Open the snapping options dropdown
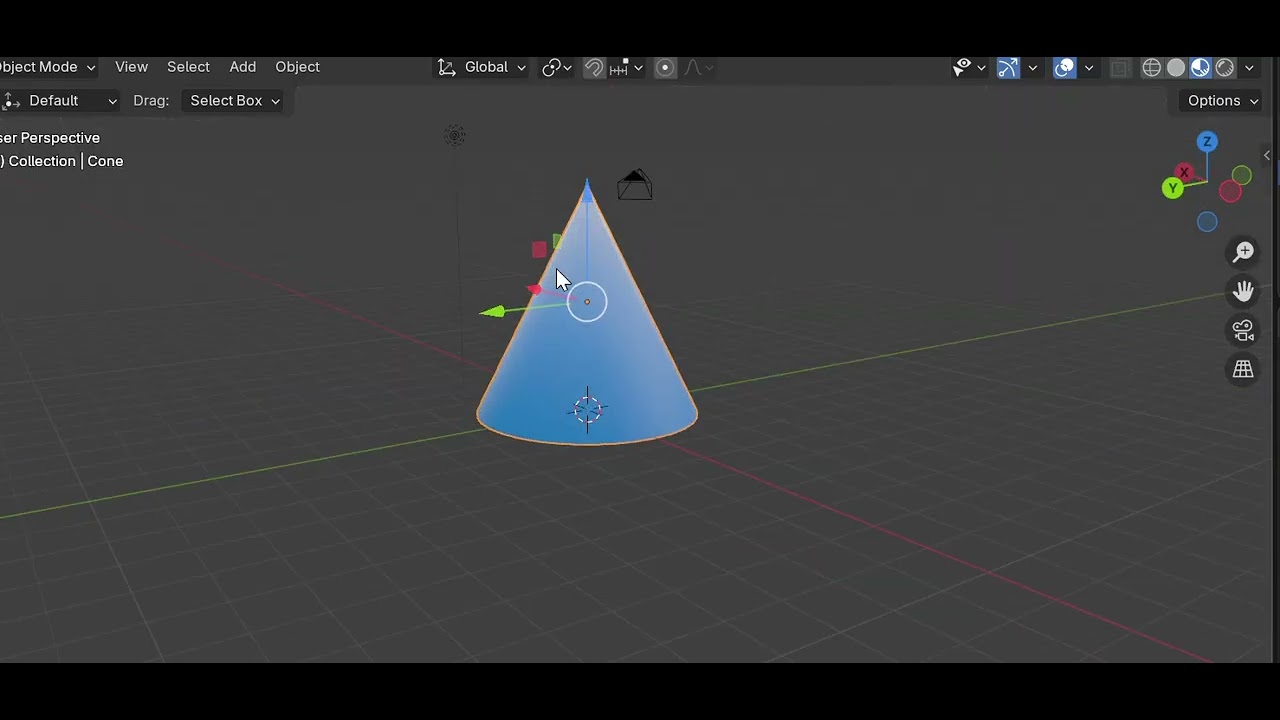The height and width of the screenshot is (720, 1280). (626, 67)
